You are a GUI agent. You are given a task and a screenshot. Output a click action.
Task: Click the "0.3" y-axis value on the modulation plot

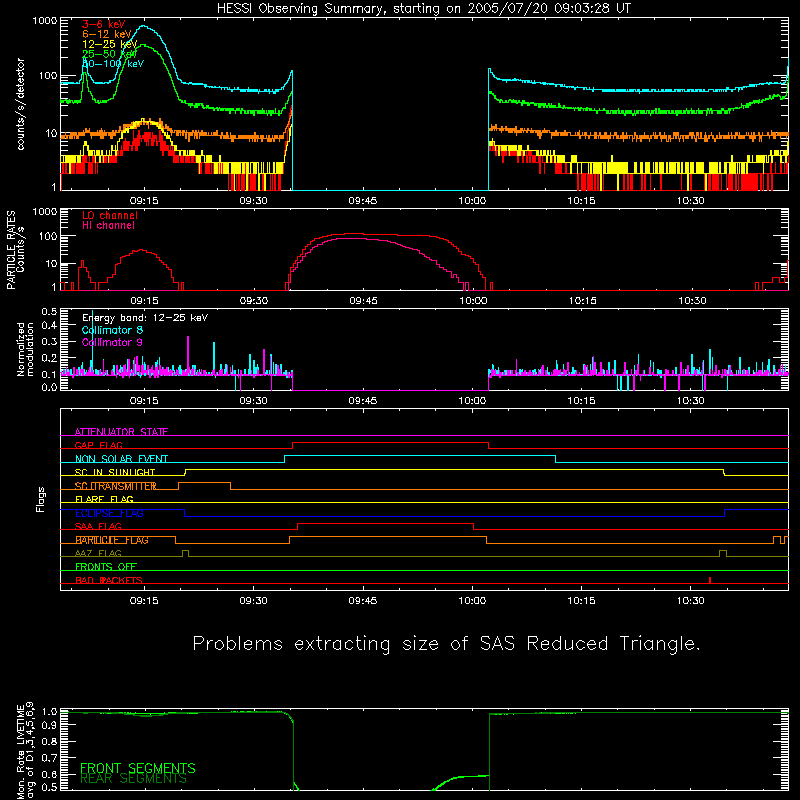[x=49, y=341]
